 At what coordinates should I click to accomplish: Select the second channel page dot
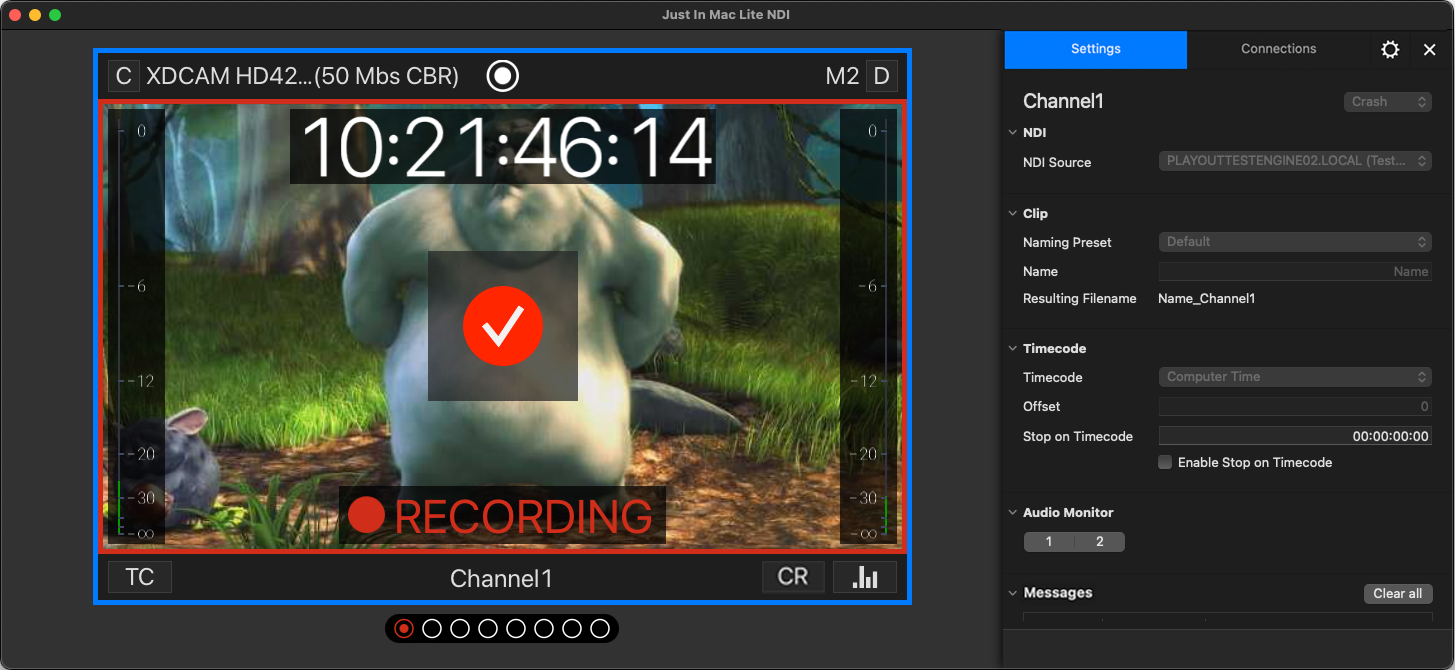tap(432, 628)
